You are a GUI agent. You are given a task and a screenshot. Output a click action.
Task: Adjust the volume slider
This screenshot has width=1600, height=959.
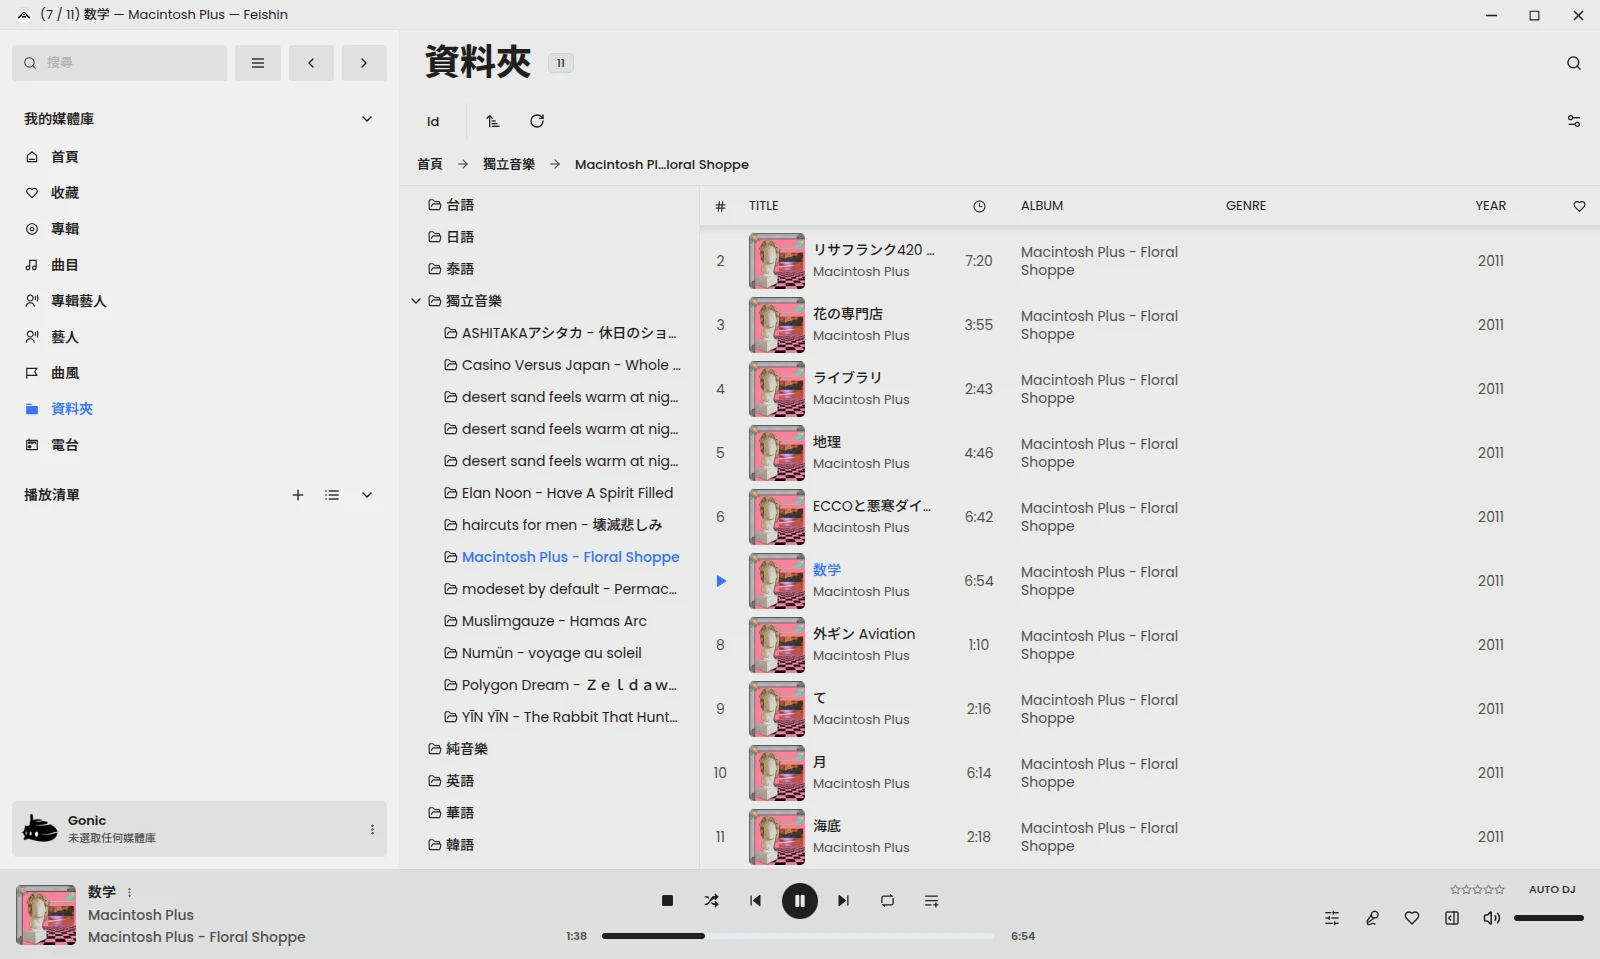[1549, 918]
